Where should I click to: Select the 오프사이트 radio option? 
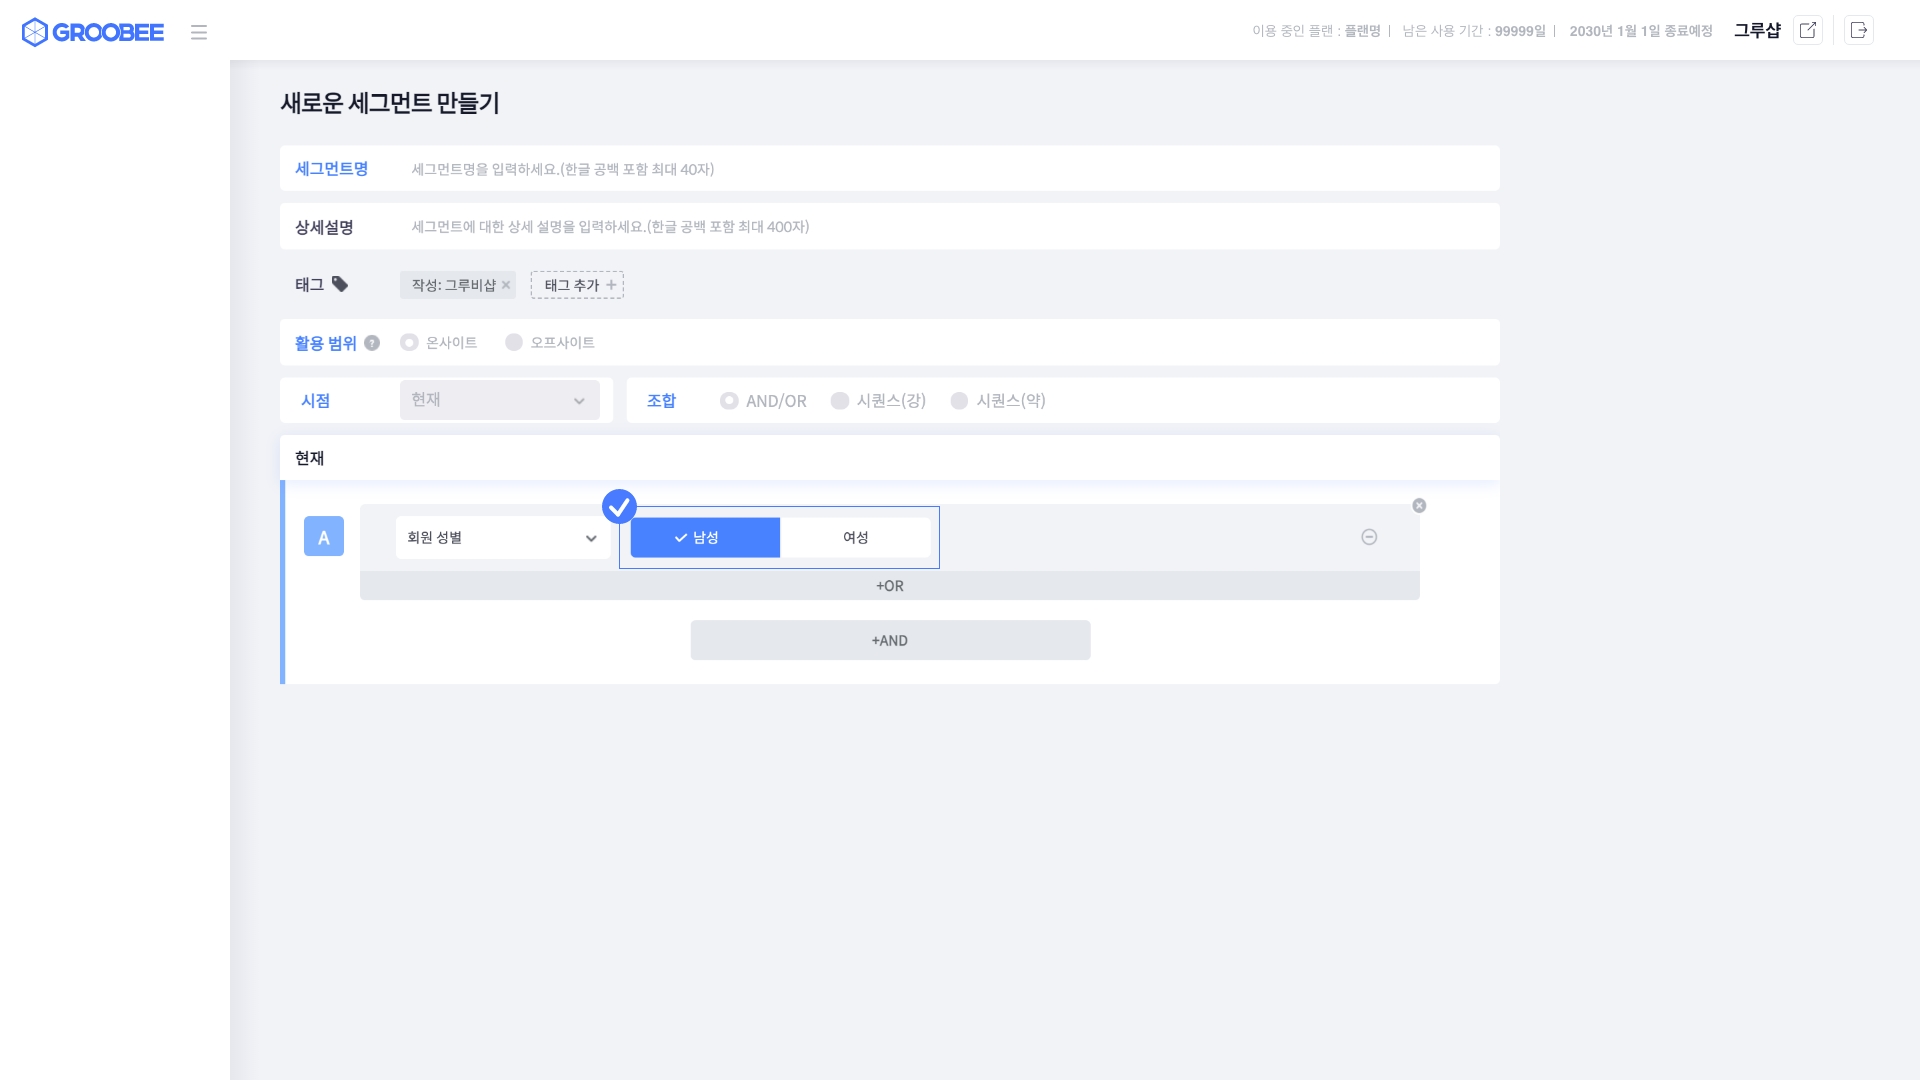514,342
